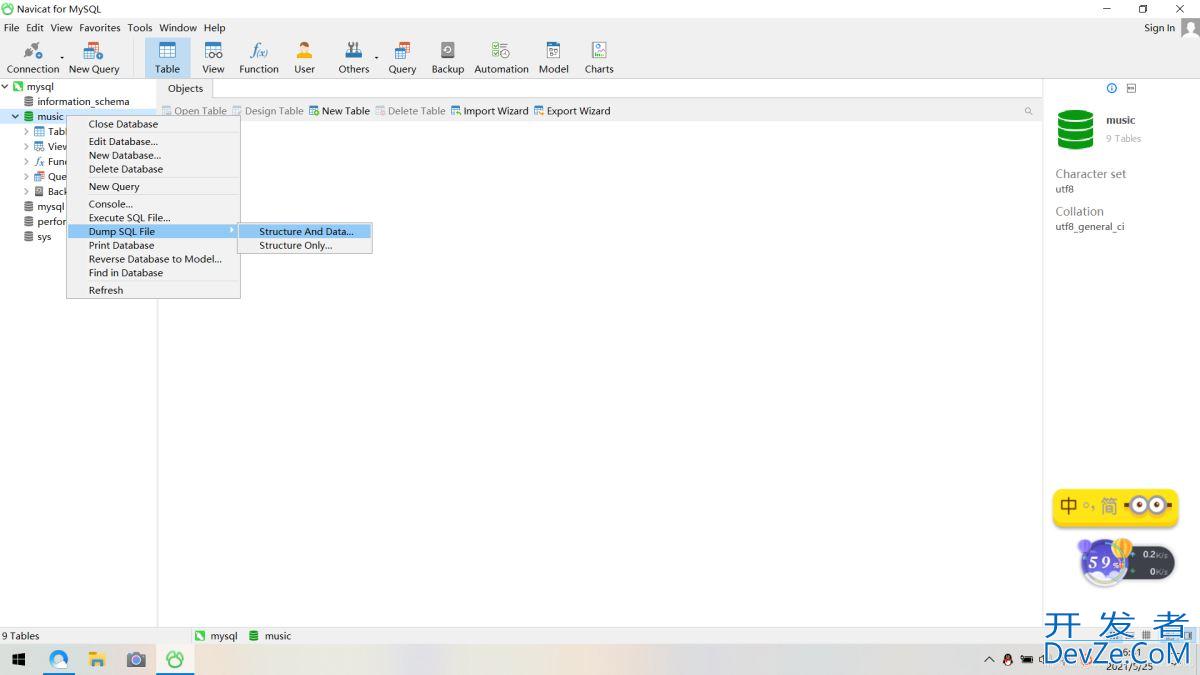The height and width of the screenshot is (675, 1200).
Task: Click the Windows Start button
Action: (x=18, y=659)
